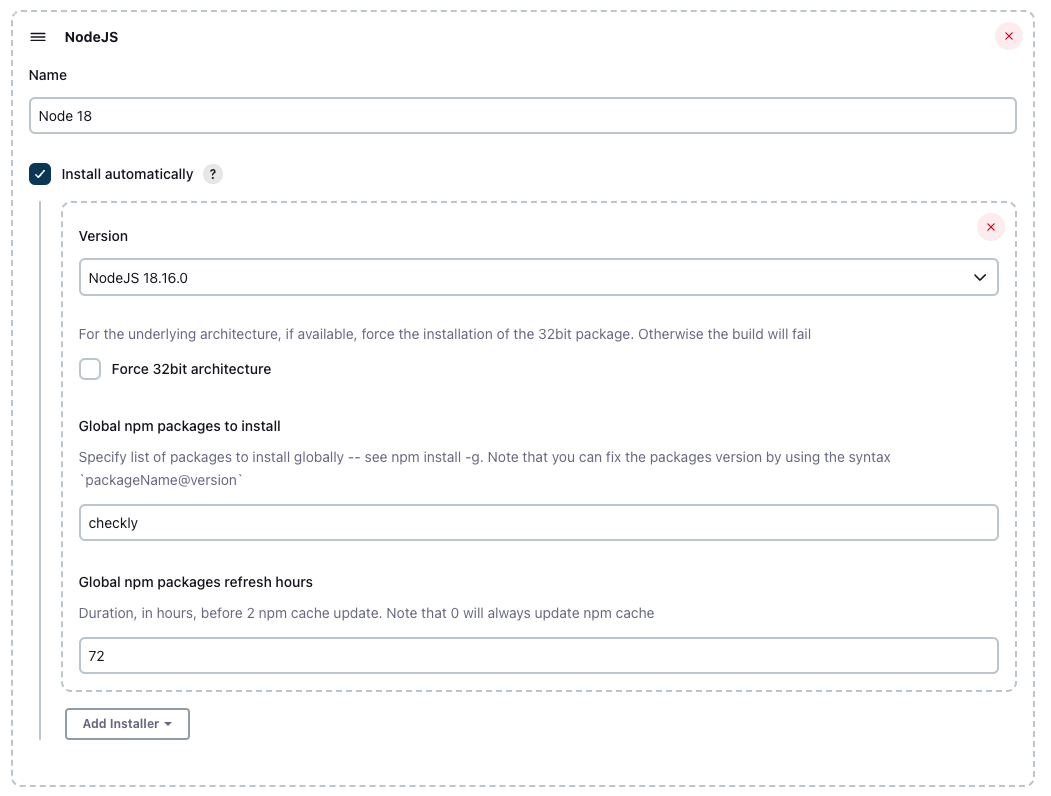Click the NodeJS heading label
Viewport: 1051px width, 796px height.
[91, 36]
